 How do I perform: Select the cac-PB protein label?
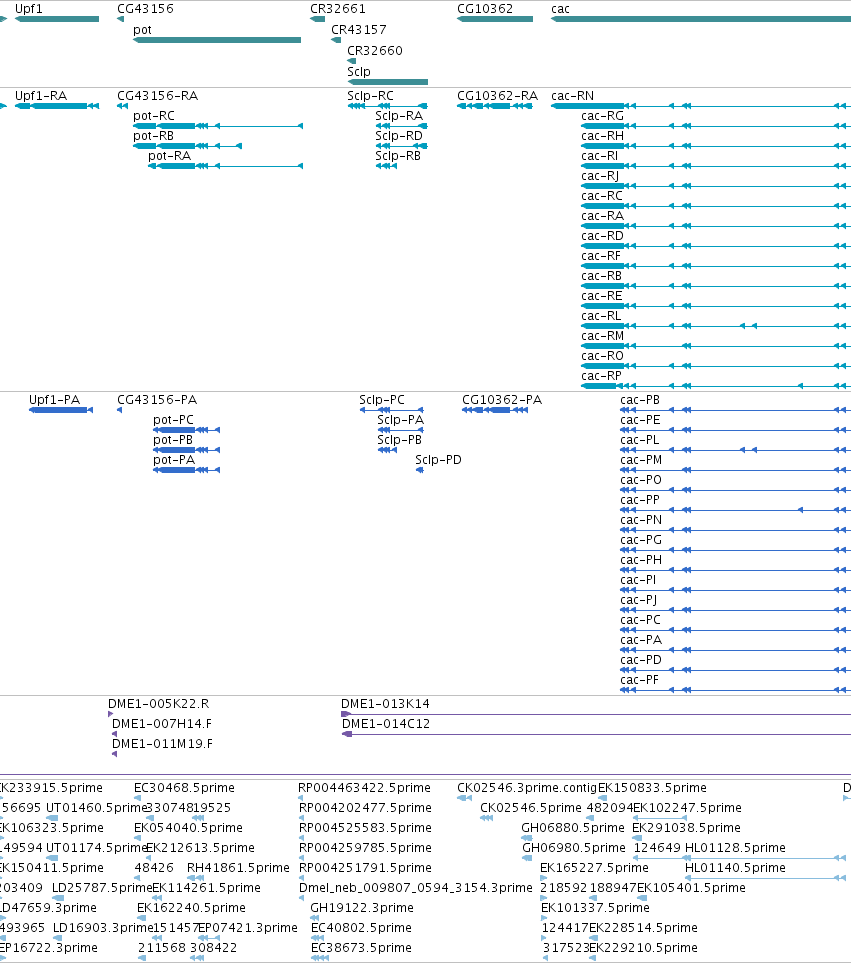tap(640, 400)
